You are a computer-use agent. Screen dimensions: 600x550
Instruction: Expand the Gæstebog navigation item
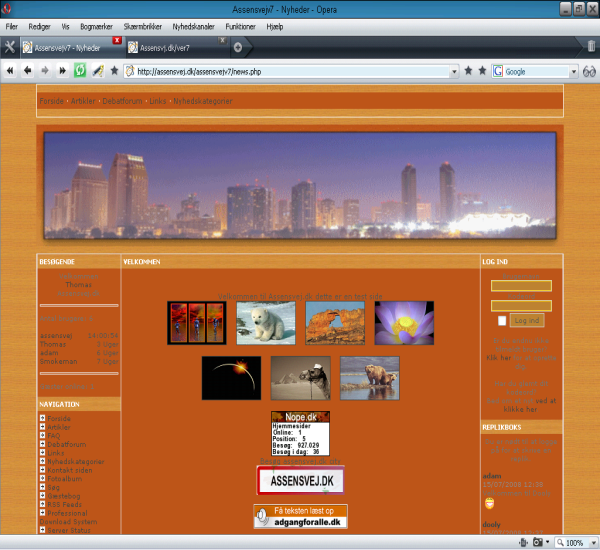42,495
